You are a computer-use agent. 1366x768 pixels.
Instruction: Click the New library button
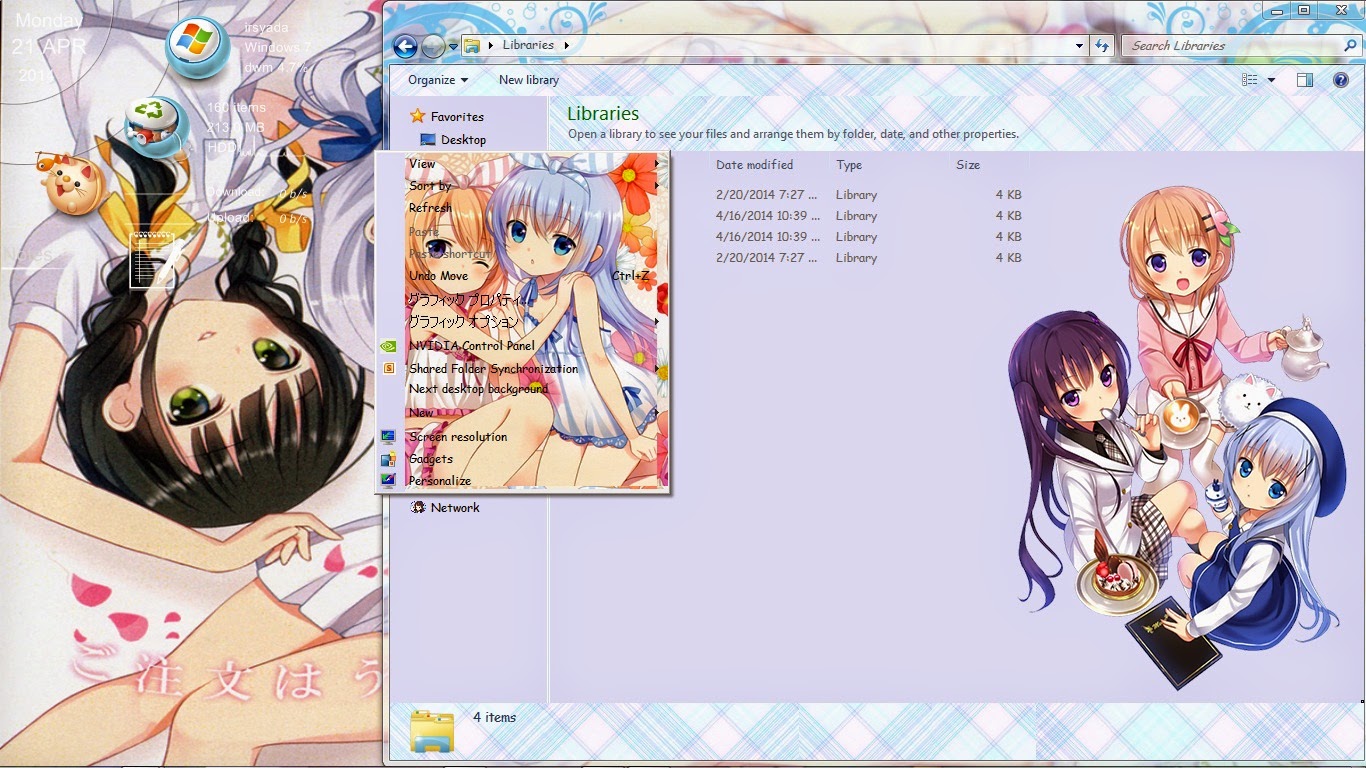pyautogui.click(x=529, y=80)
